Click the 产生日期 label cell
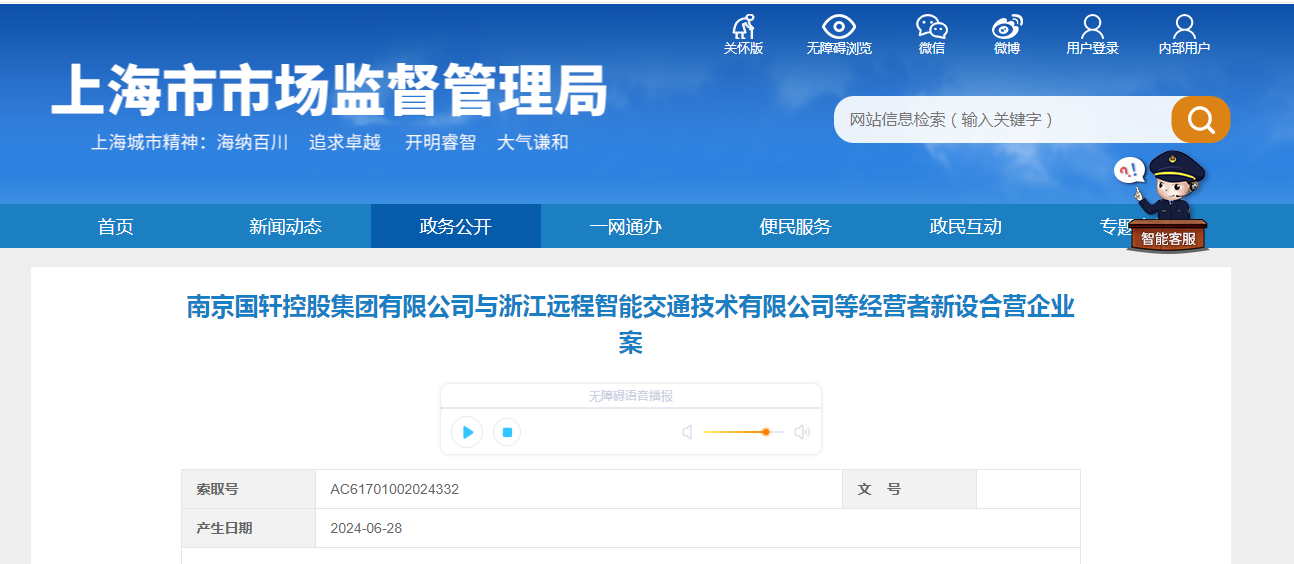This screenshot has width=1294, height=564. click(248, 528)
